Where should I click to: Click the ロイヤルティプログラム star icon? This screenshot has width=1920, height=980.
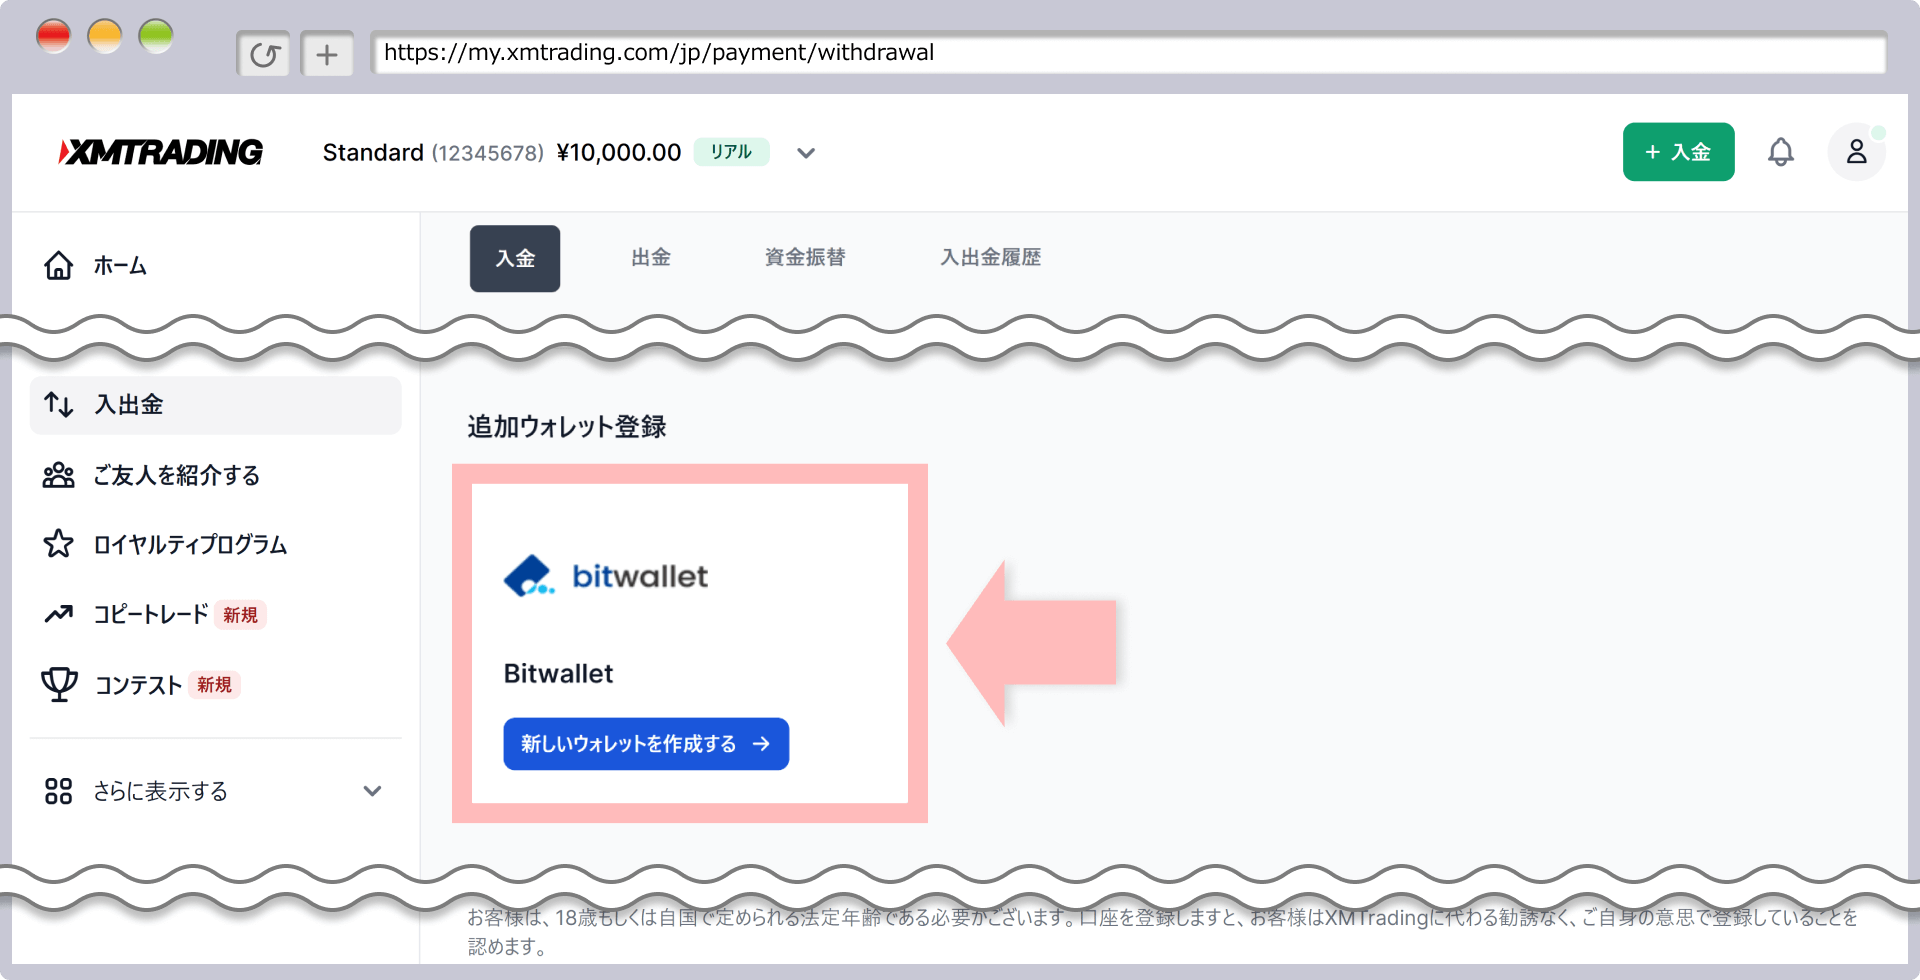coord(59,544)
